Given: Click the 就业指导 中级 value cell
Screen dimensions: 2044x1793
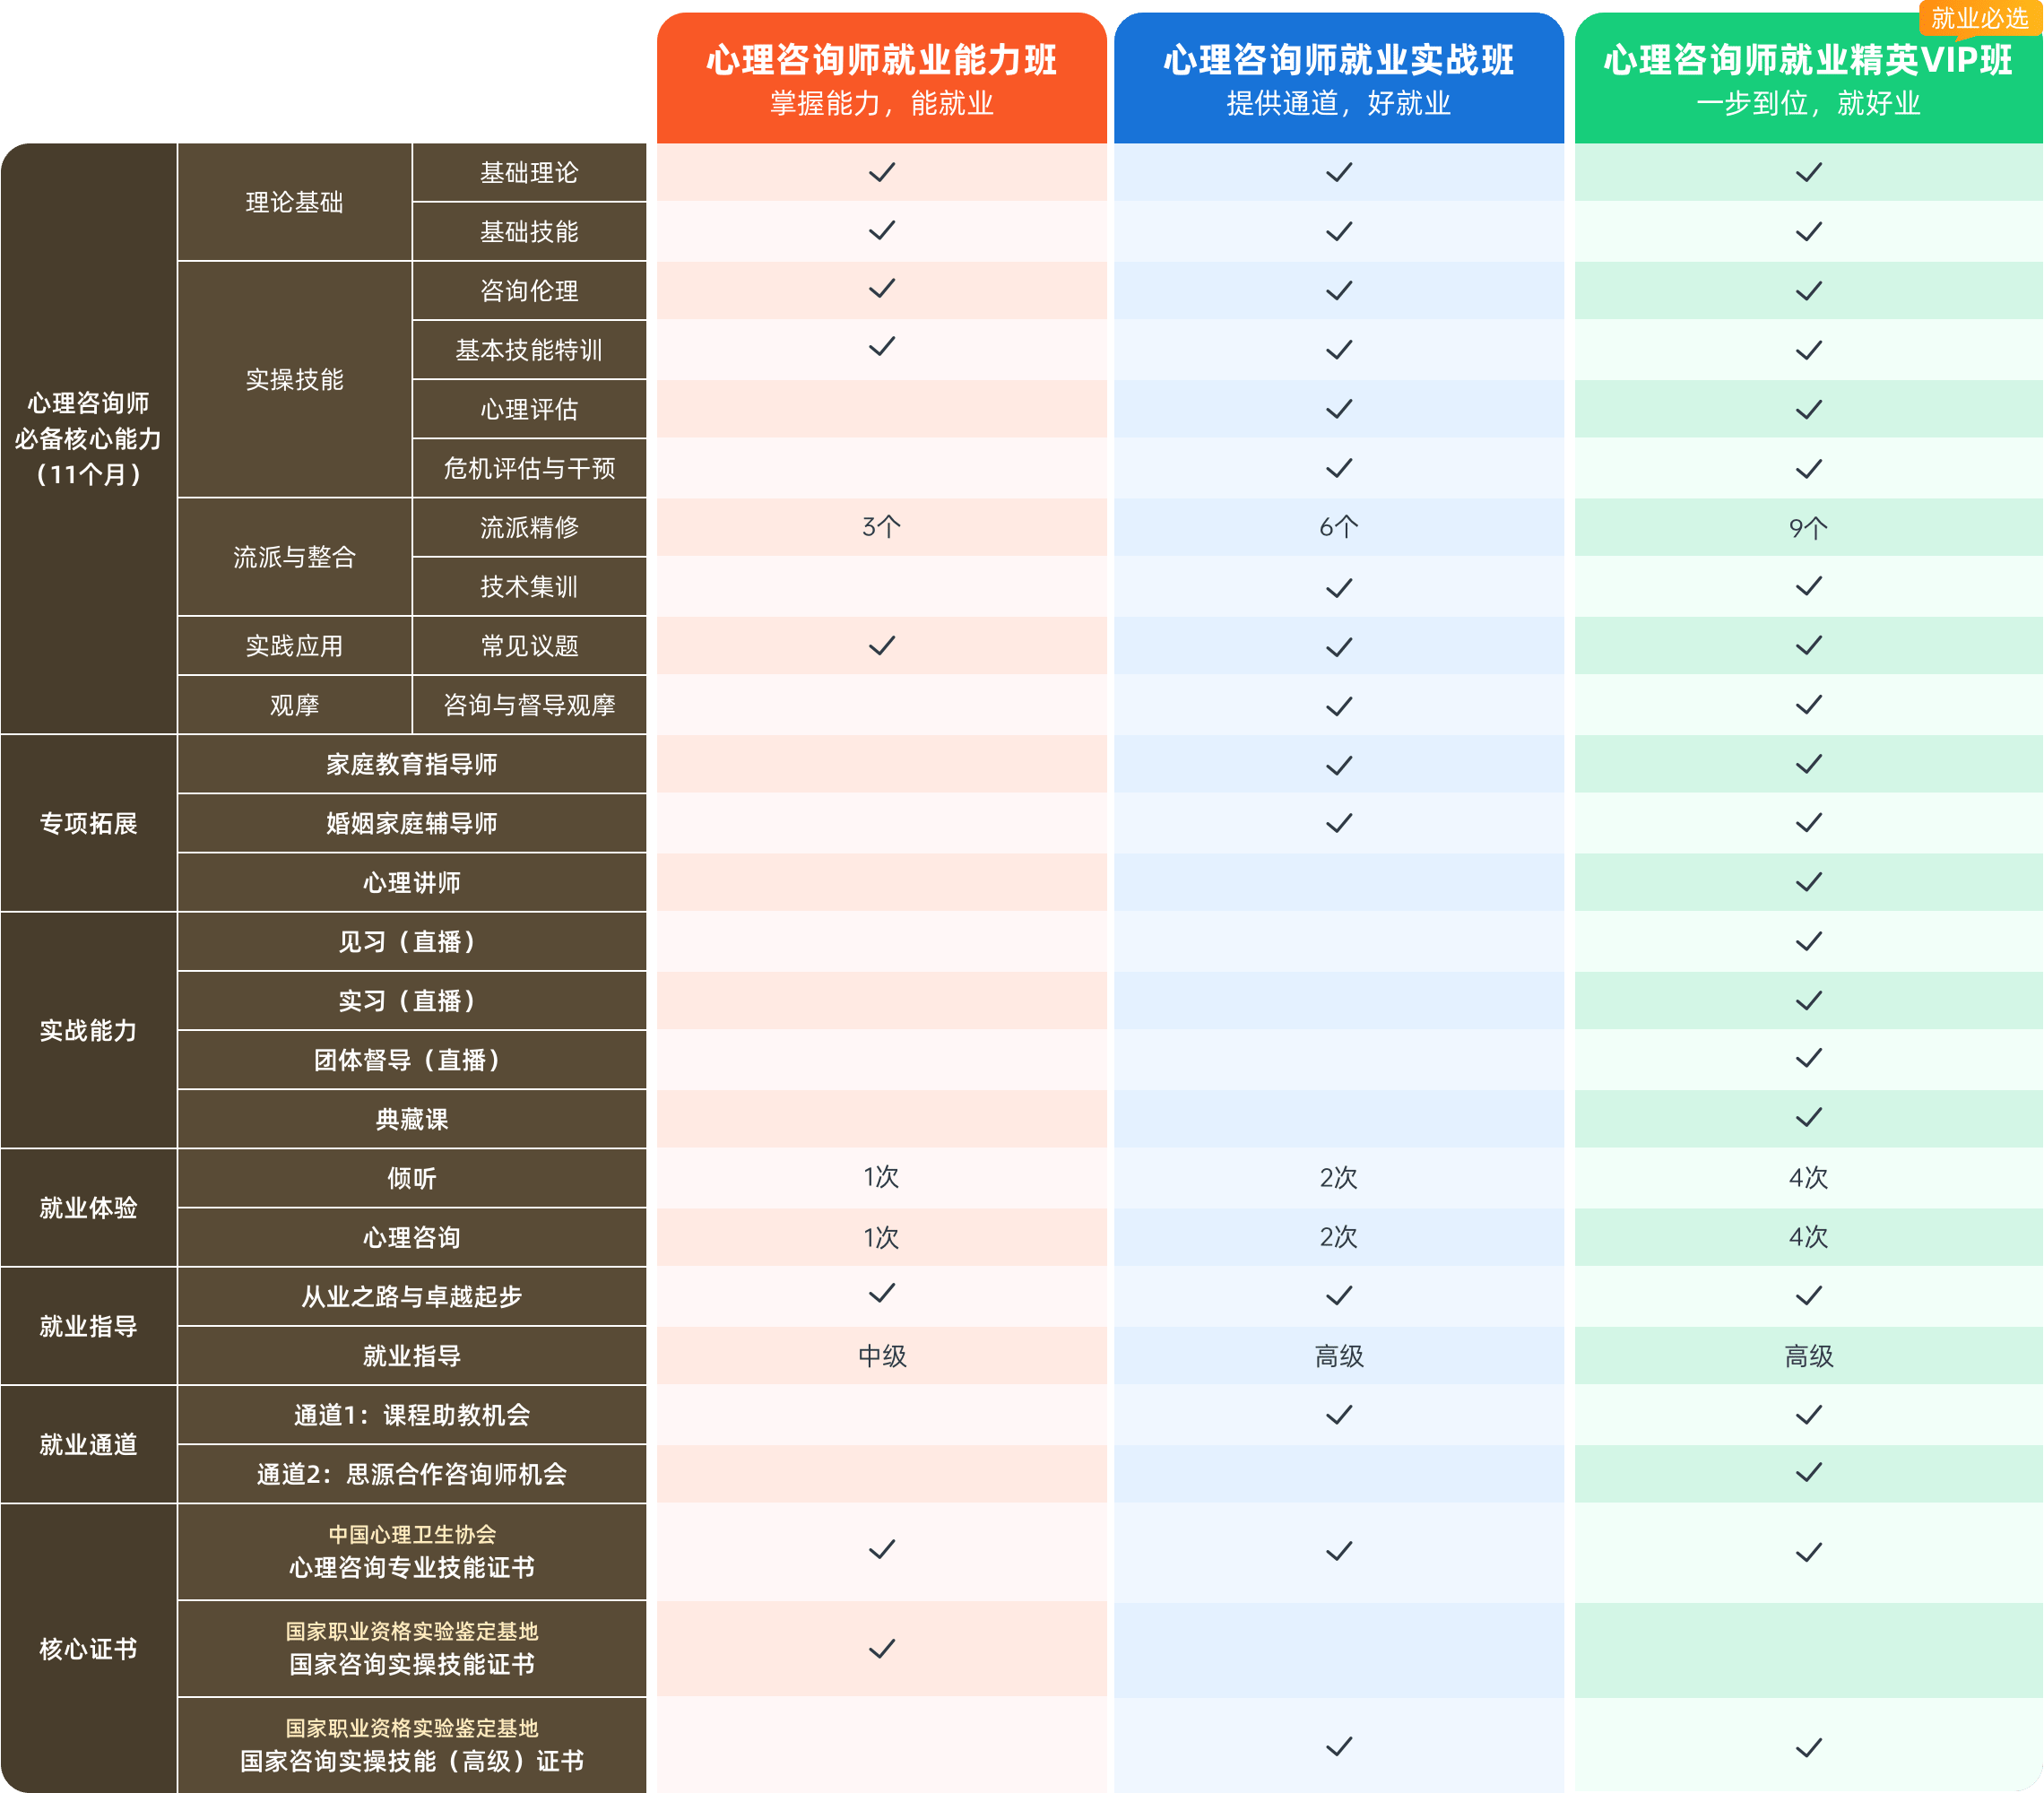Looking at the screenshot, I should [881, 1356].
